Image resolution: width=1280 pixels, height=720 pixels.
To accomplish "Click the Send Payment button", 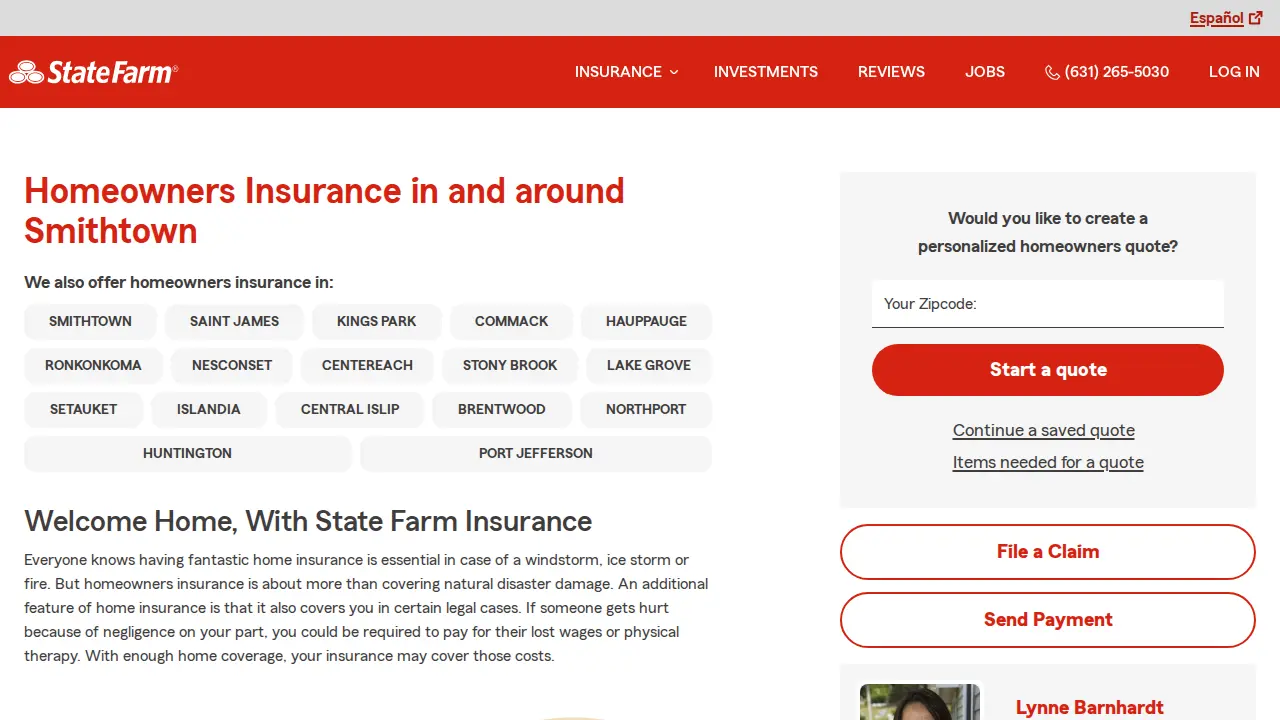I will [x=1048, y=620].
